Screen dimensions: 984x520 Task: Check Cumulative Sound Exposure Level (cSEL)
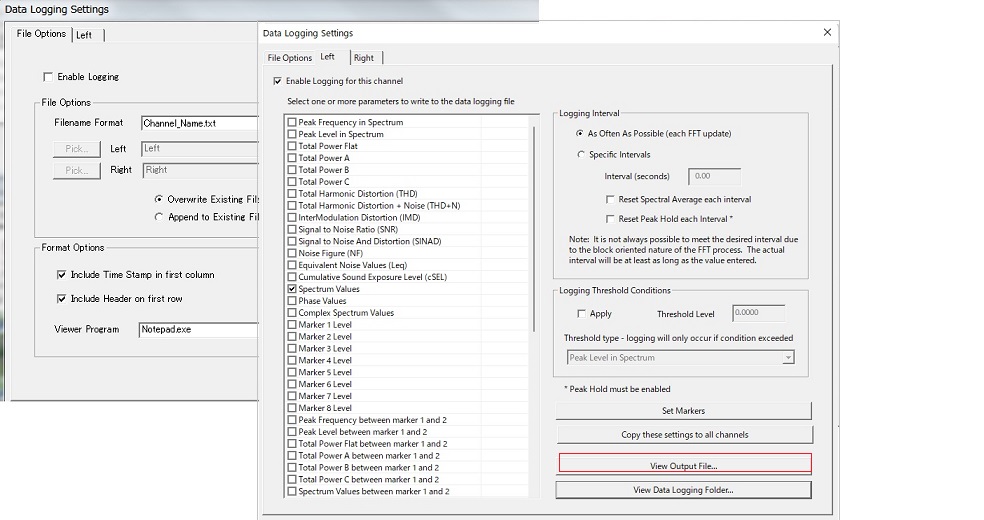(292, 277)
